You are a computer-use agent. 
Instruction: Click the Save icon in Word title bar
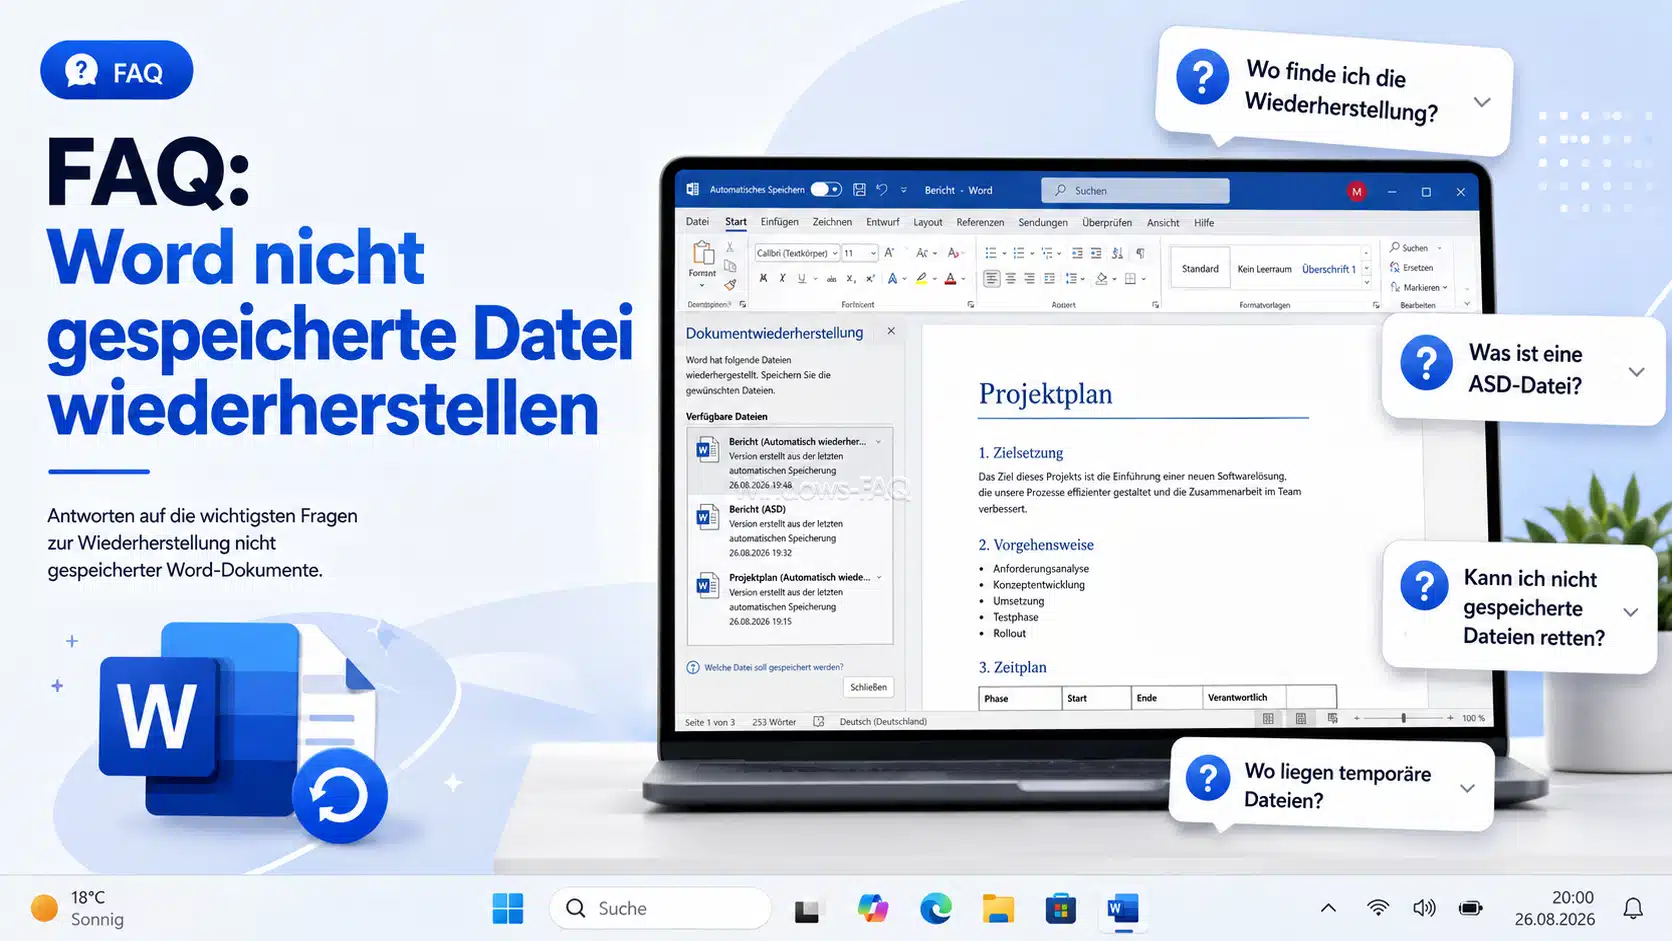click(859, 190)
